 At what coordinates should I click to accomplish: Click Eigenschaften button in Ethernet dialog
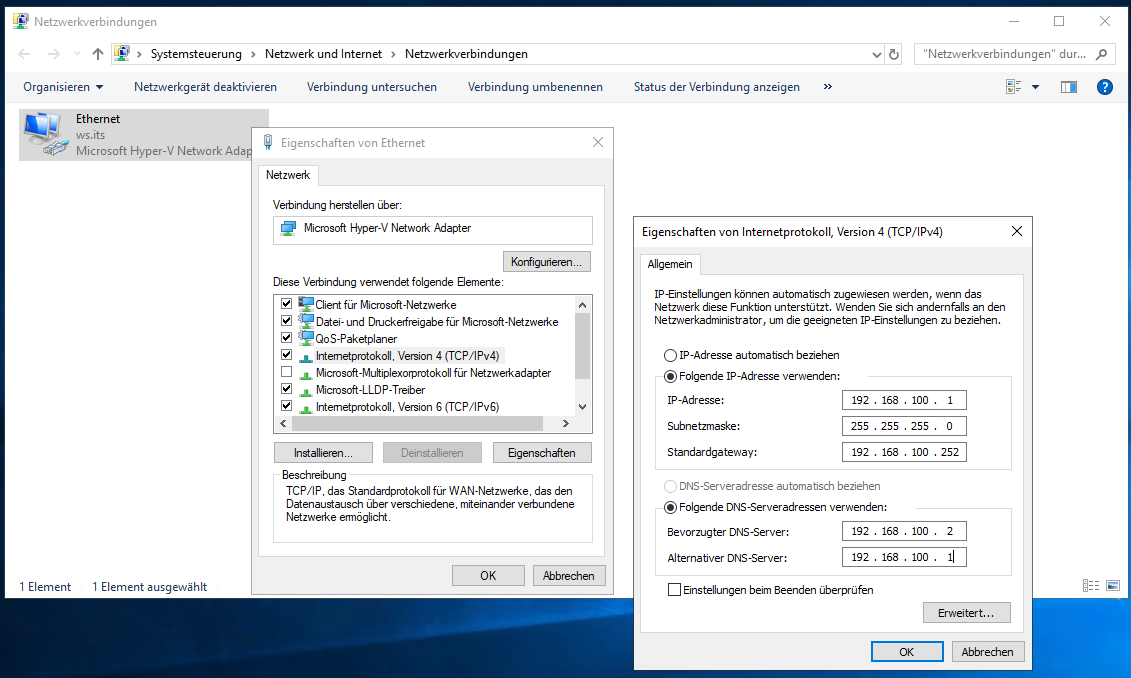point(542,453)
